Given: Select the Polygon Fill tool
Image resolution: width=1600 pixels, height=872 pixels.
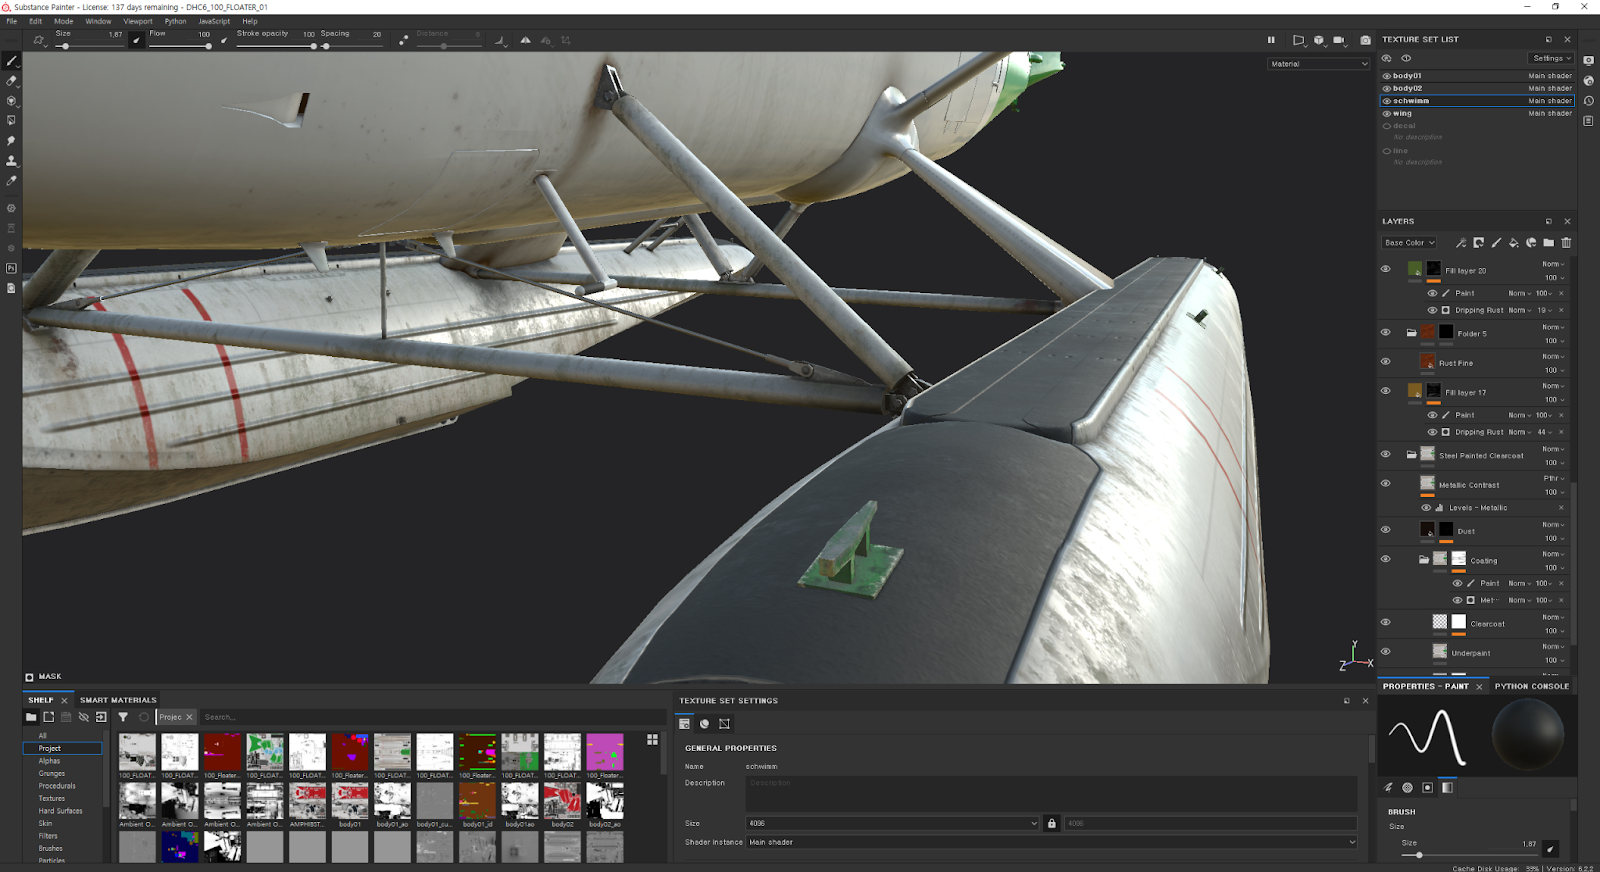Looking at the screenshot, I should coord(12,121).
